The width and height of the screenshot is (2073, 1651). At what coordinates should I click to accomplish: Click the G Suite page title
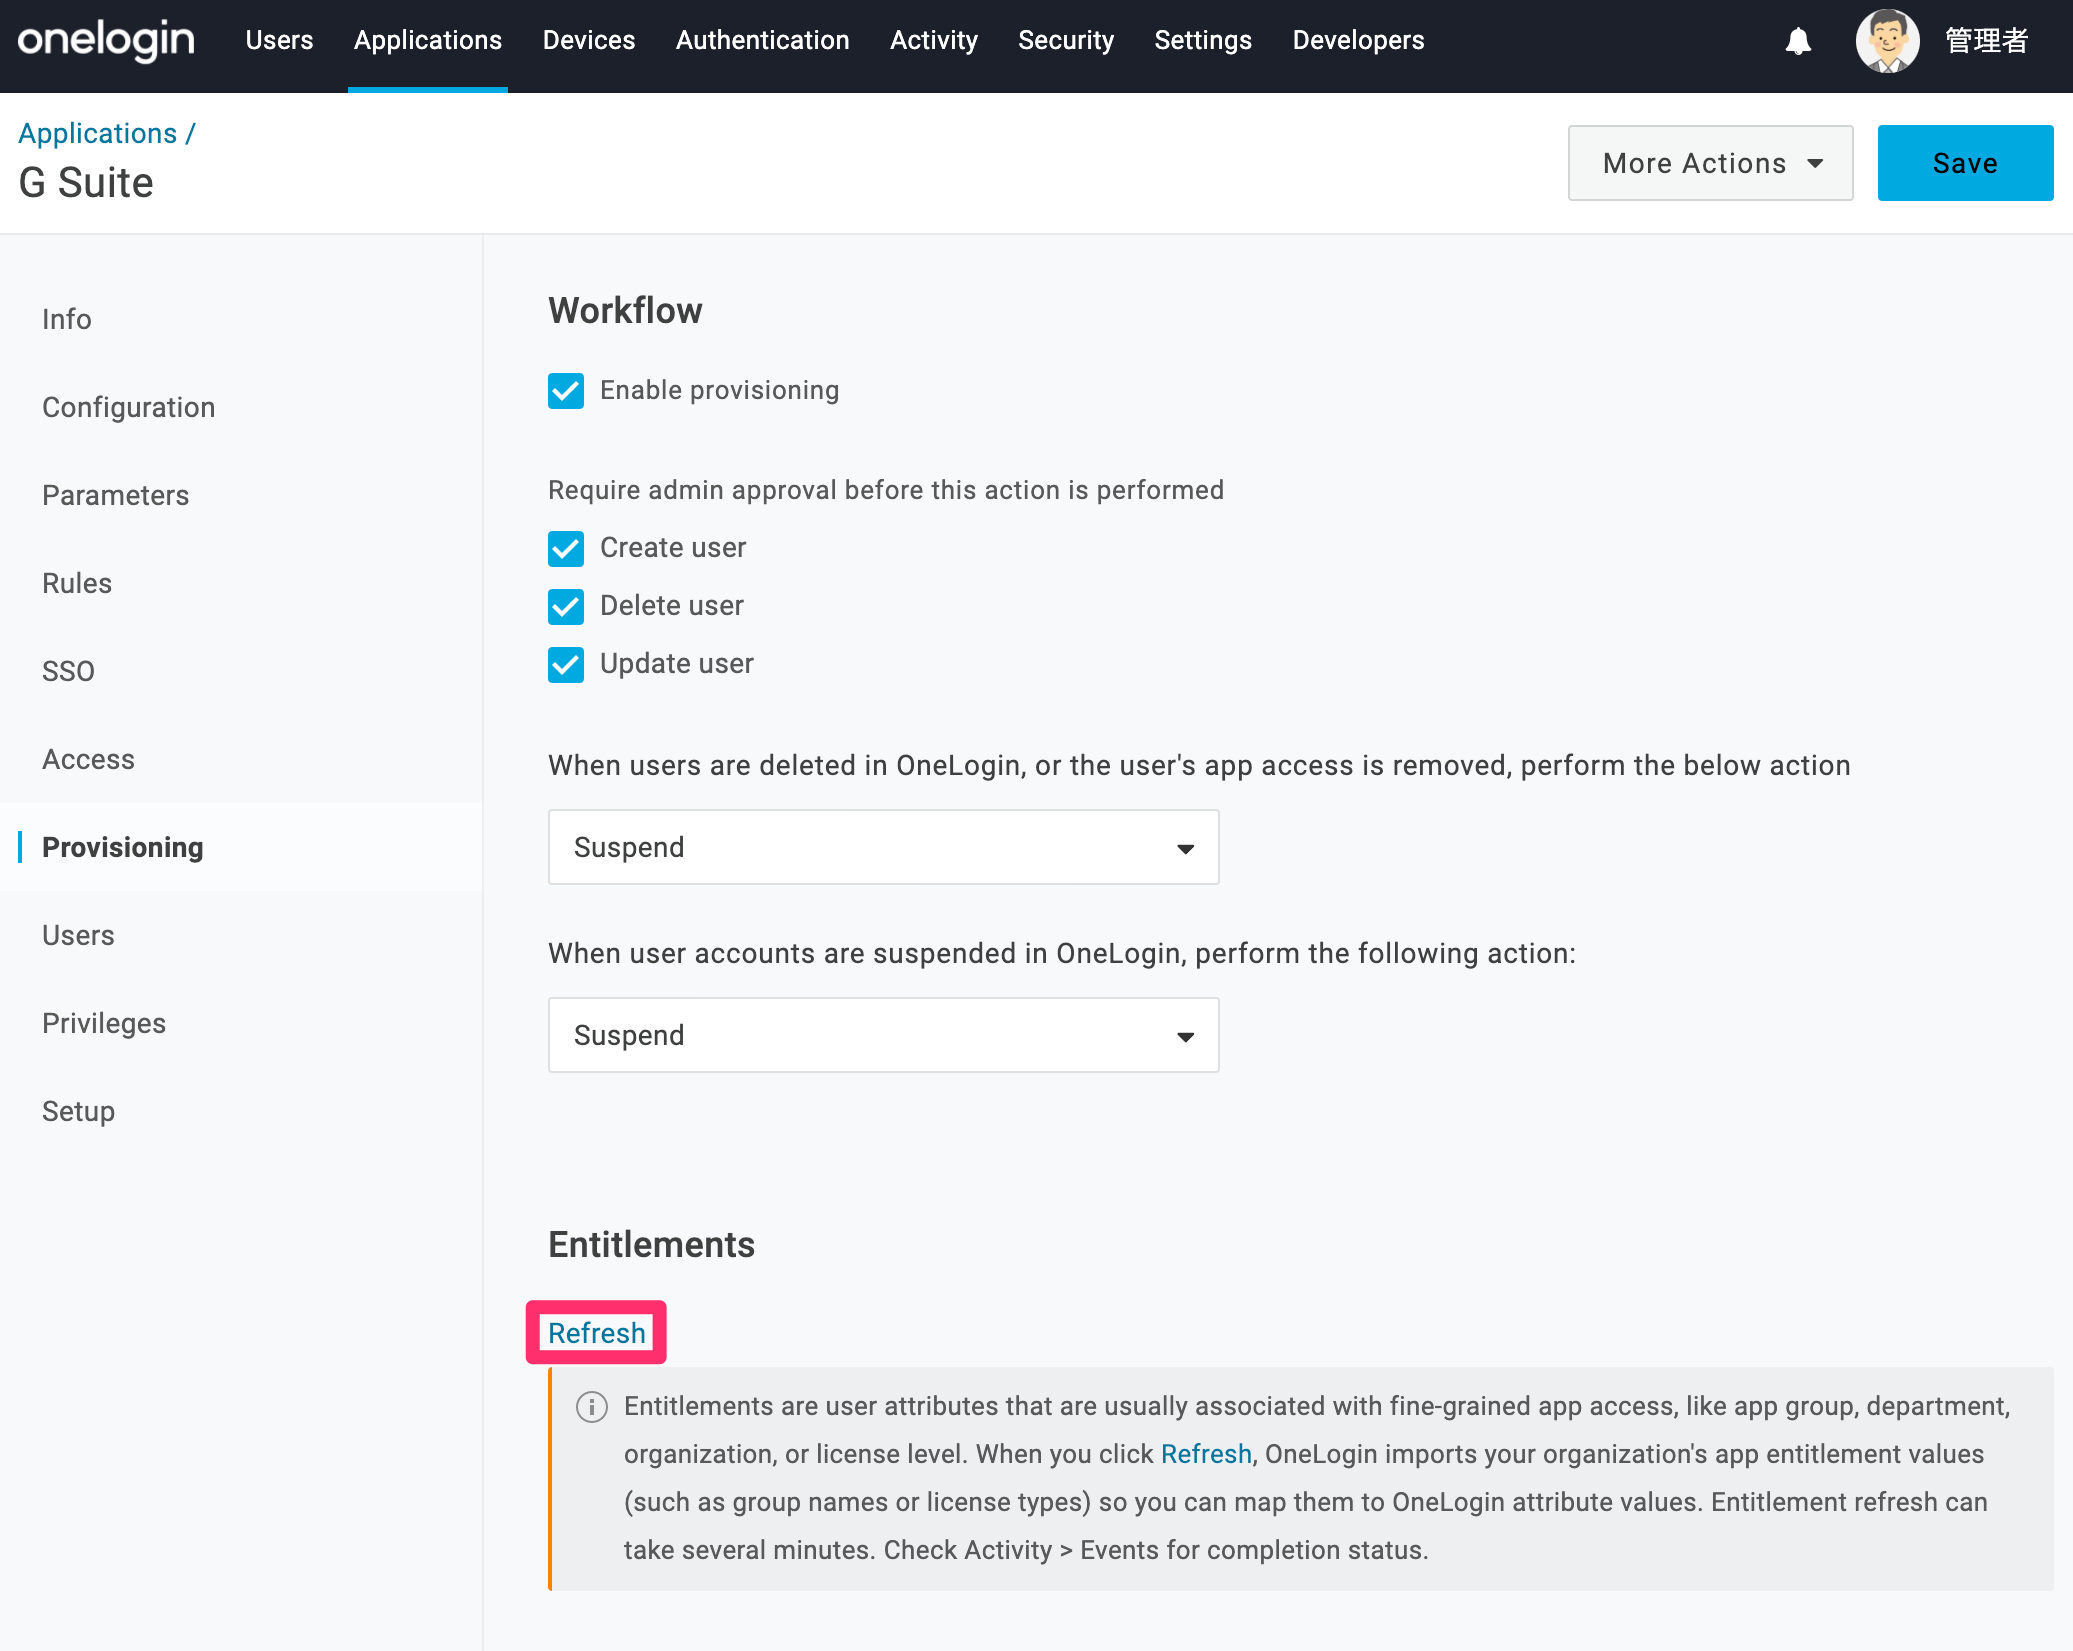[86, 183]
